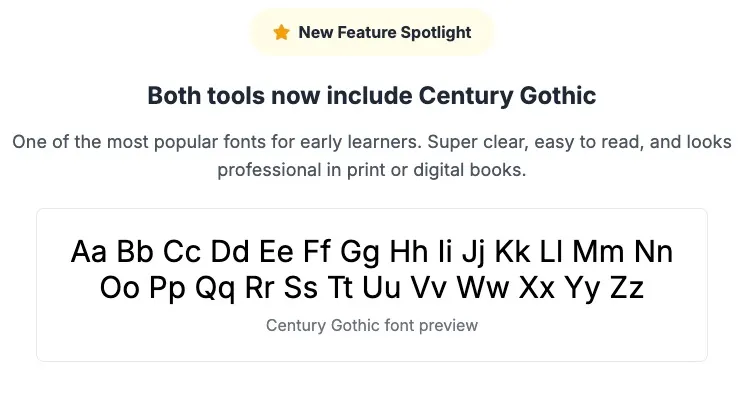Click the 'Qq' letter pair sample
This screenshot has width=745, height=399.
pyautogui.click(x=215, y=289)
